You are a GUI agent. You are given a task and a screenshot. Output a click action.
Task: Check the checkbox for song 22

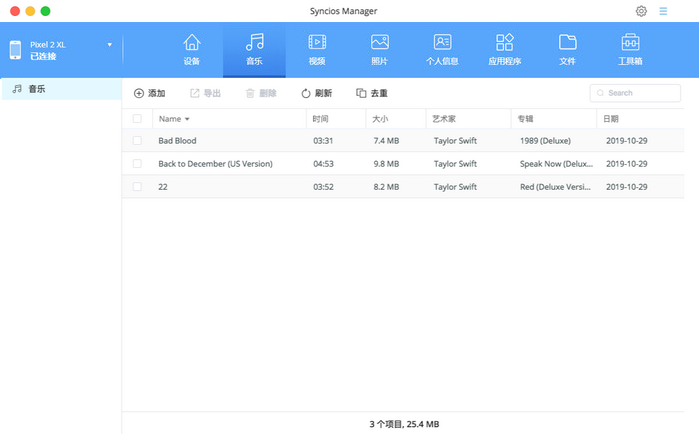[x=137, y=187]
